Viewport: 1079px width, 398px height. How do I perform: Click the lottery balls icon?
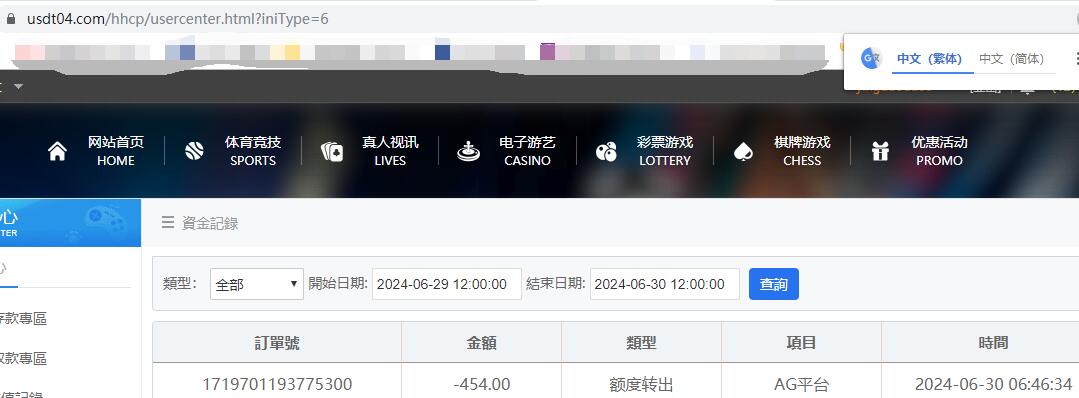[x=606, y=151]
